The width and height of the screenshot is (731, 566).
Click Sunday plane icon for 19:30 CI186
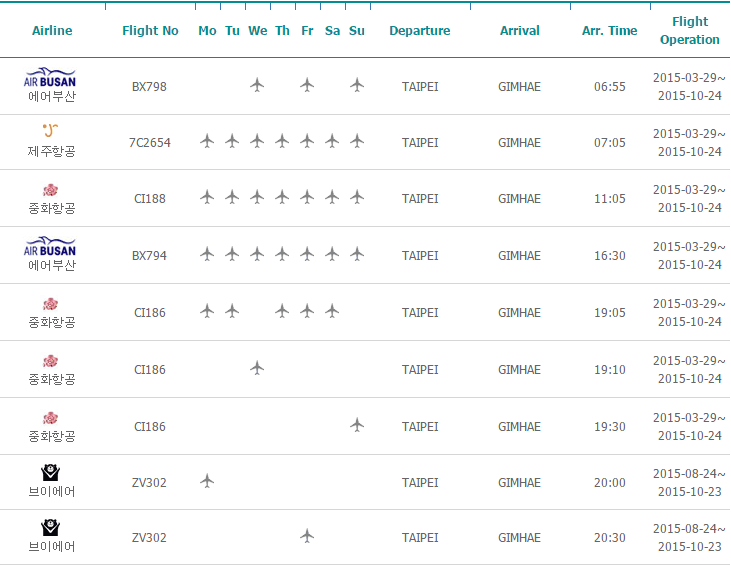coord(357,425)
